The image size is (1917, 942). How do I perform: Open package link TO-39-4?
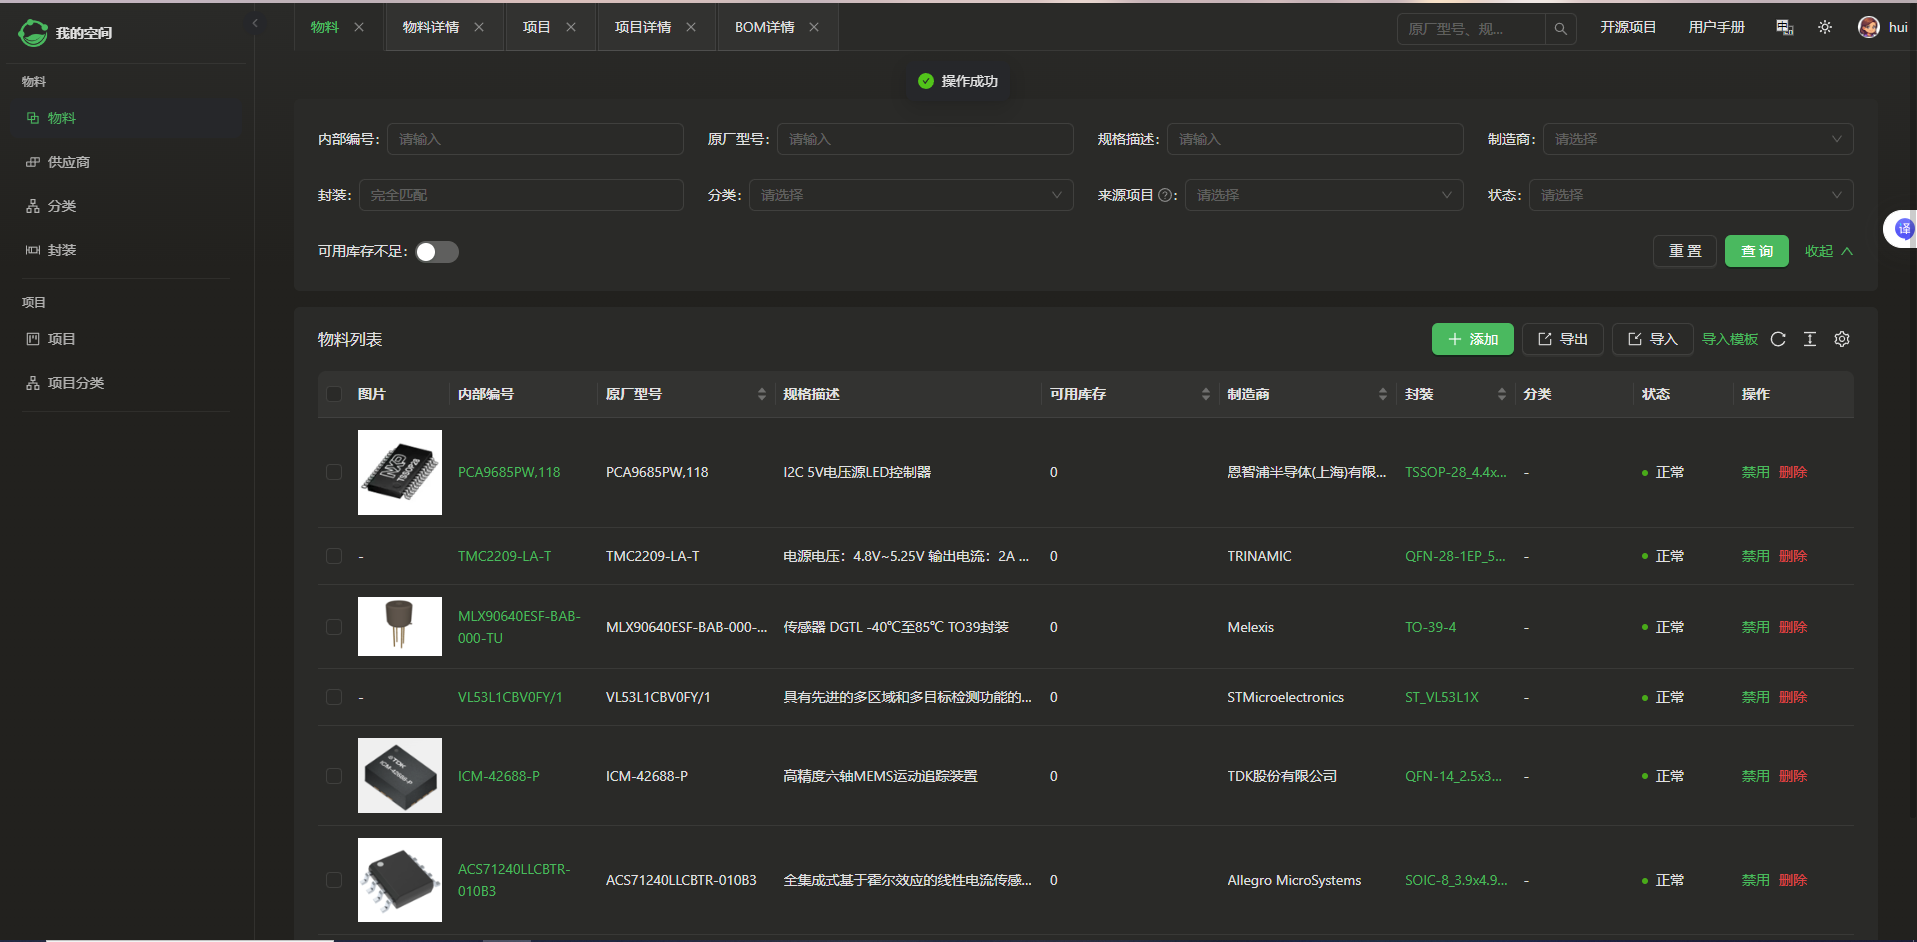click(x=1430, y=627)
